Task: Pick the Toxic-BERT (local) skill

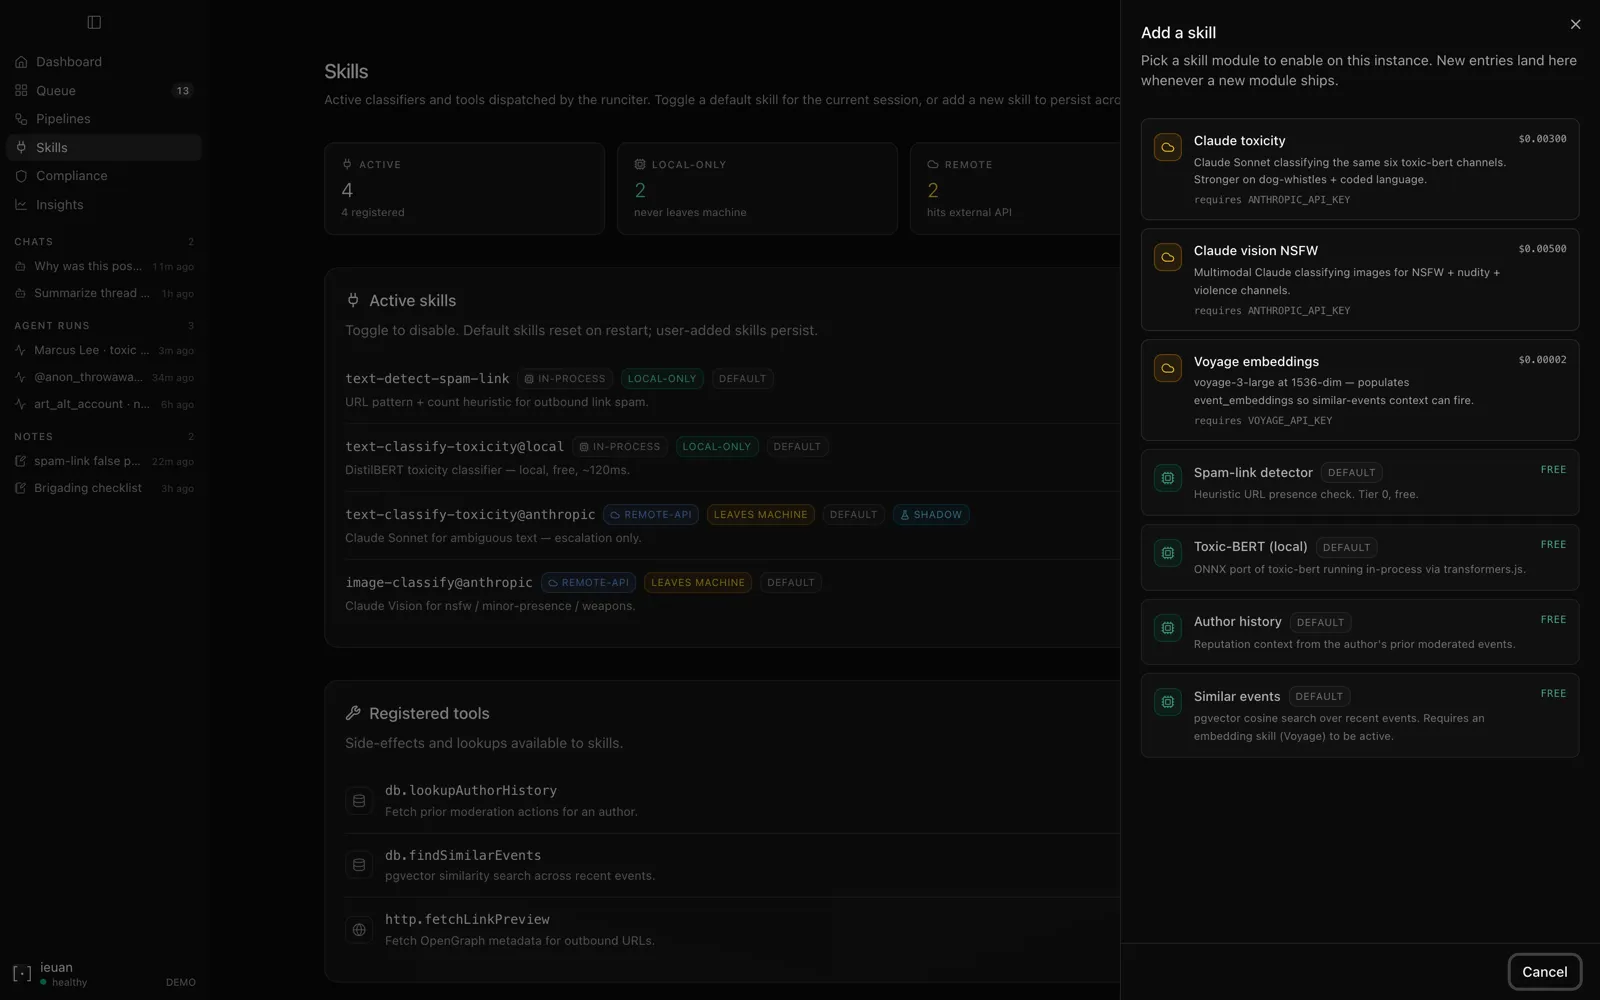Action: point(1360,557)
